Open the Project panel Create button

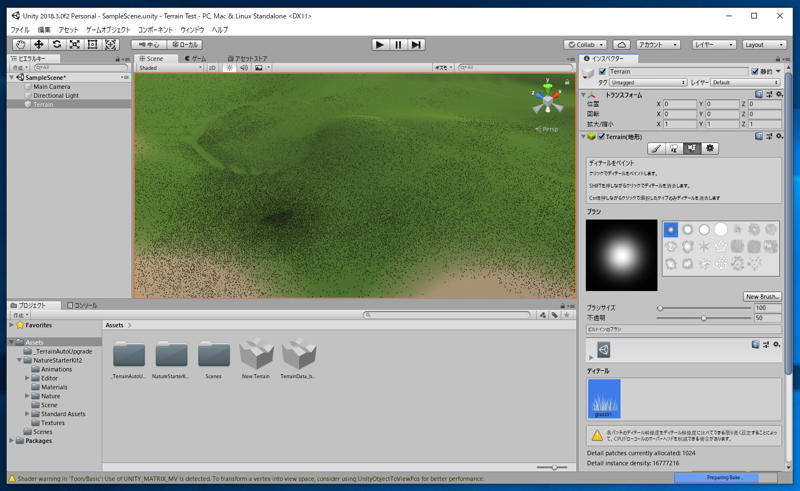(x=20, y=315)
